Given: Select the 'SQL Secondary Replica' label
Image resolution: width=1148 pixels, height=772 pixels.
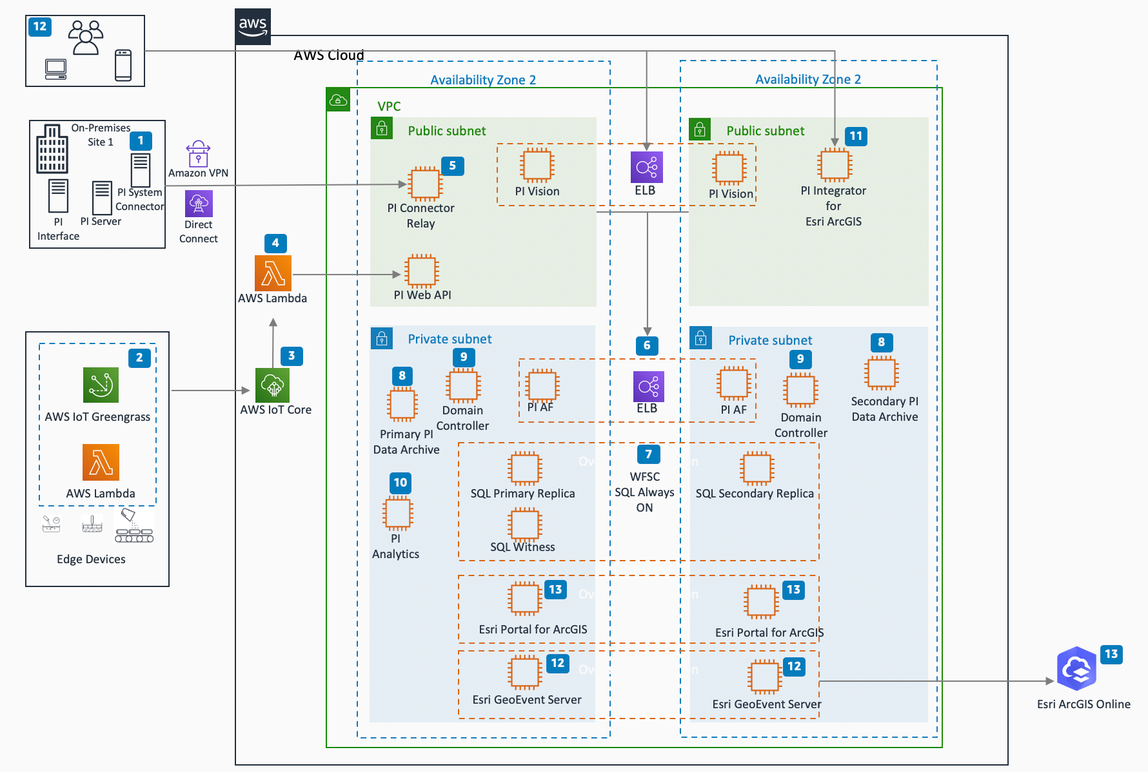Looking at the screenshot, I should (755, 494).
